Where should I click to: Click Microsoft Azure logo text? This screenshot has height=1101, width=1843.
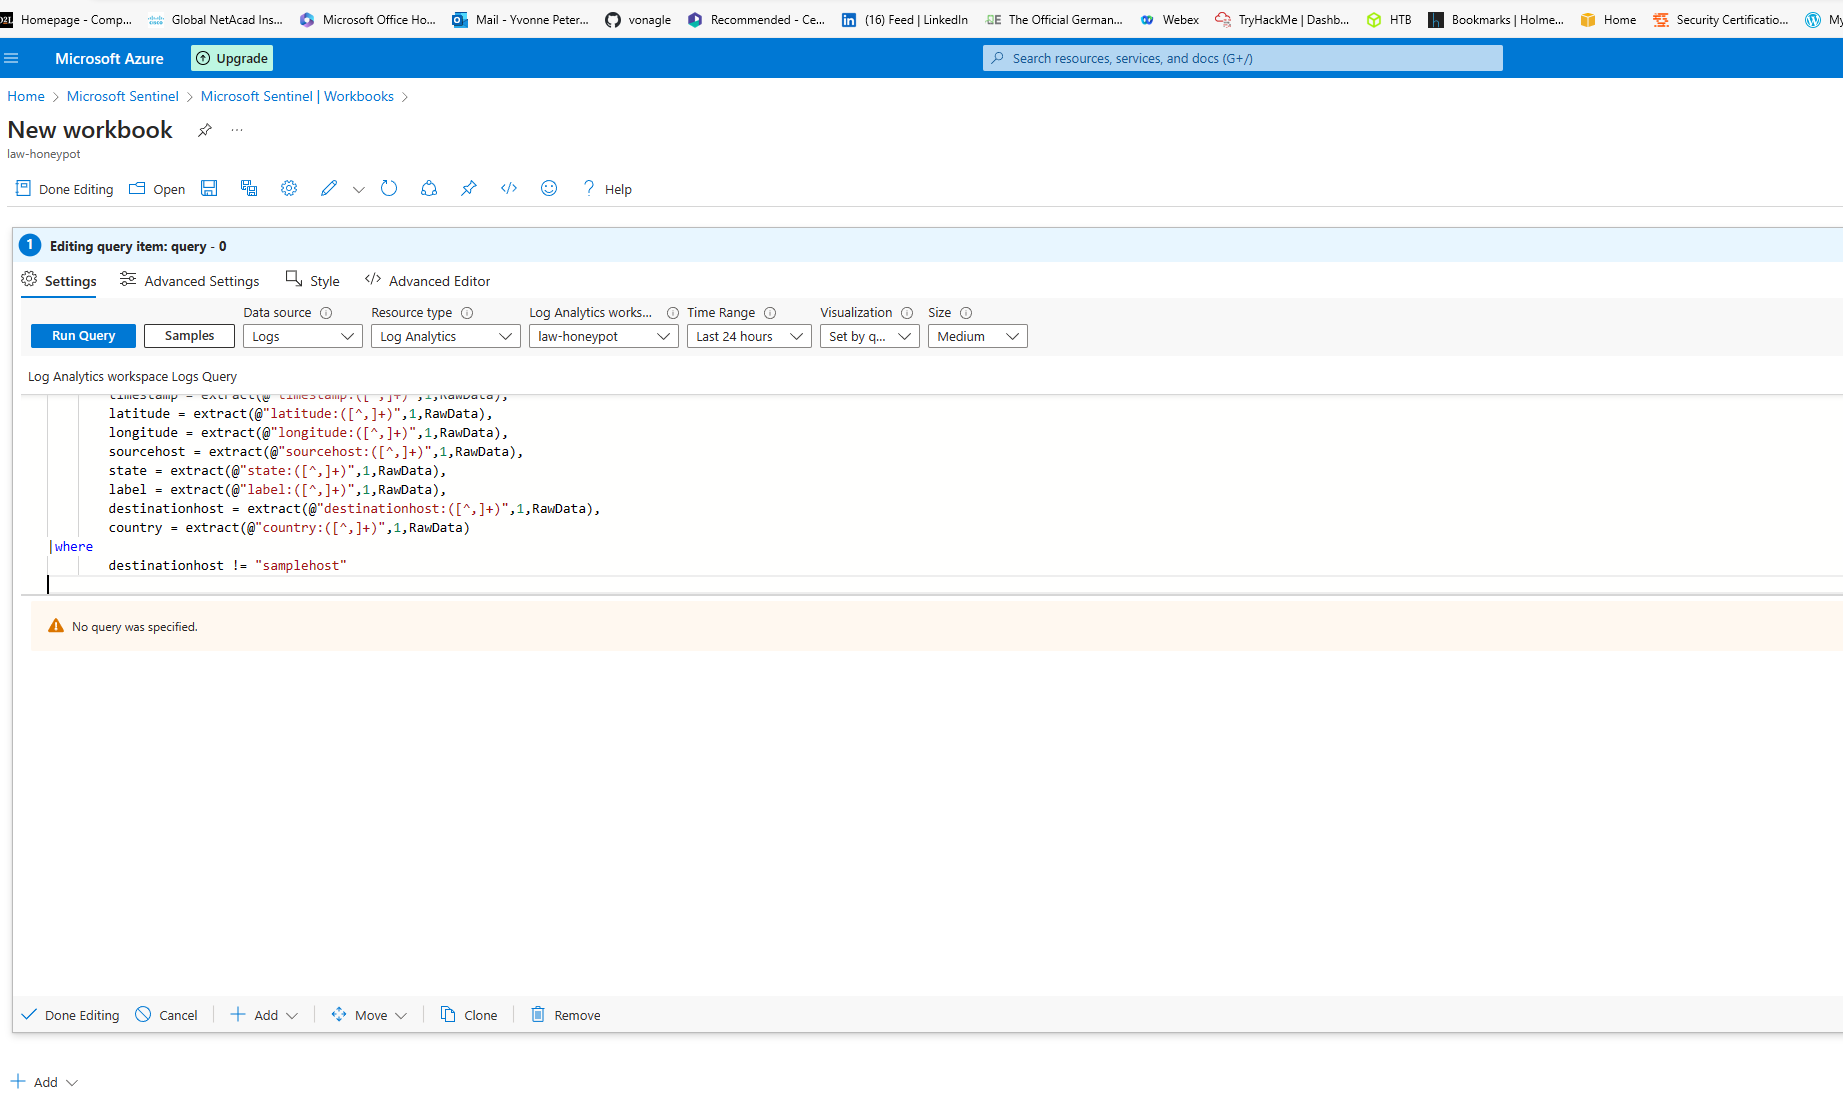point(109,58)
